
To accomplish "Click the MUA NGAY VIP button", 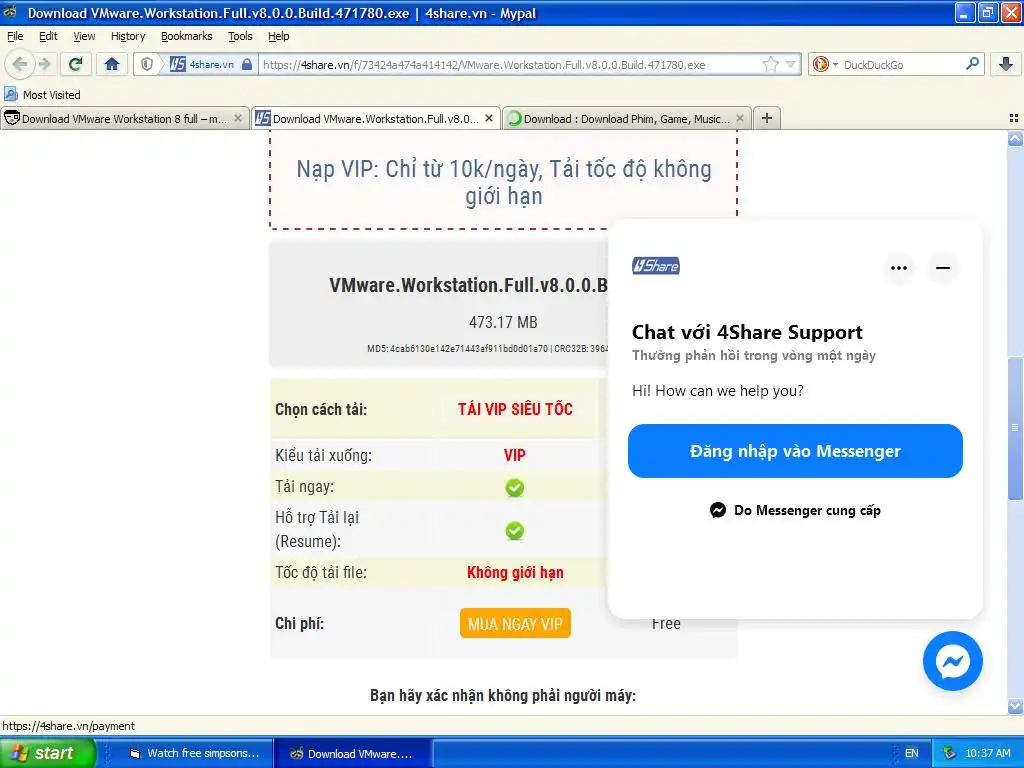I will coord(515,624).
